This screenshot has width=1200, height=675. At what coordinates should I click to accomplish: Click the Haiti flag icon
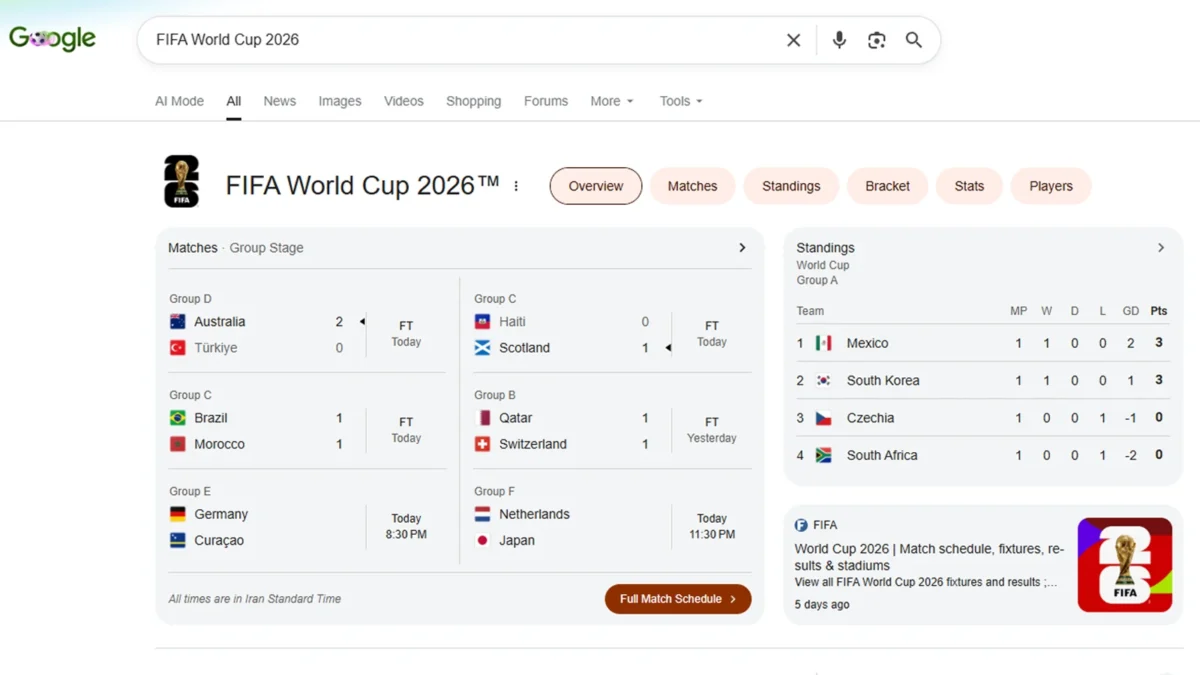pos(482,322)
